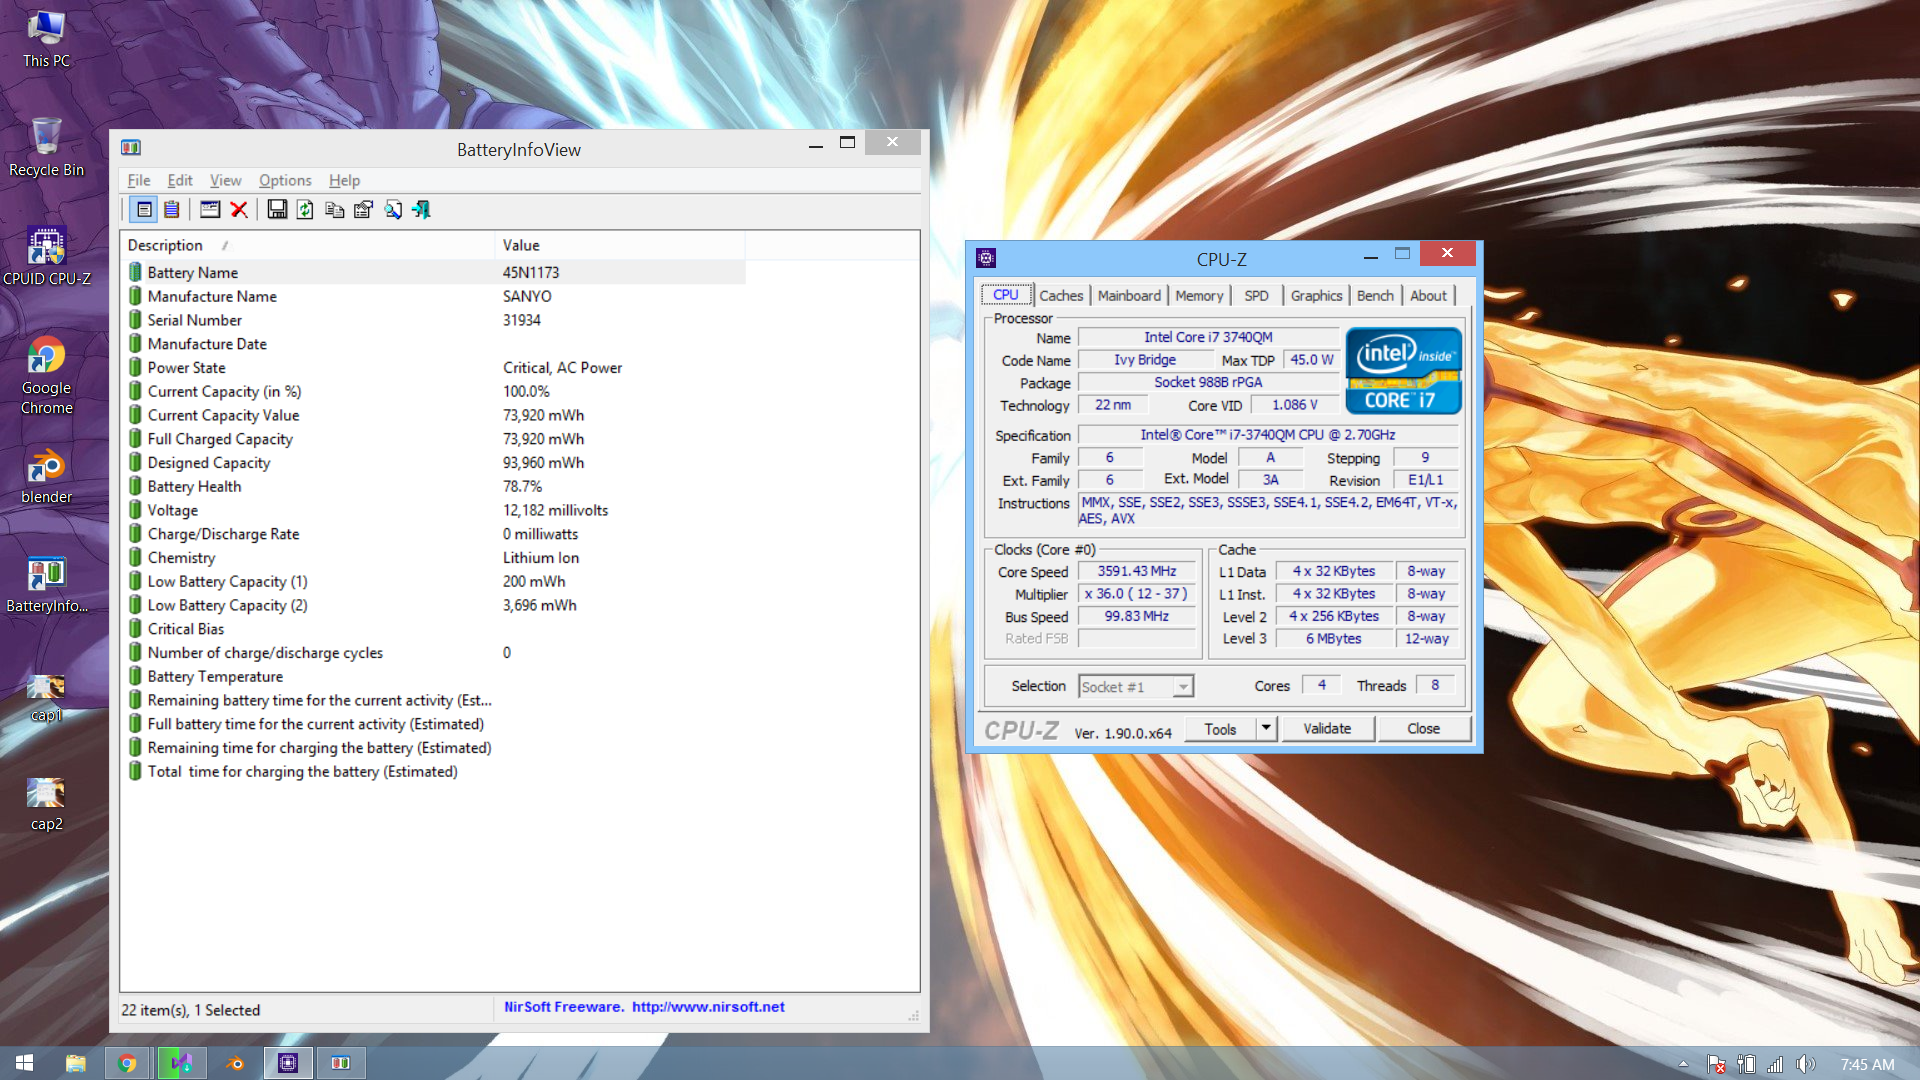Switch to the Memory tab
The width and height of the screenshot is (1920, 1080).
click(1199, 295)
